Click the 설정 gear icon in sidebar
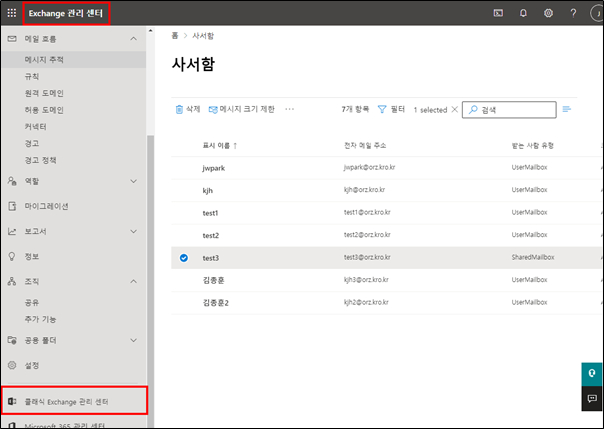The height and width of the screenshot is (429, 604). (12, 365)
